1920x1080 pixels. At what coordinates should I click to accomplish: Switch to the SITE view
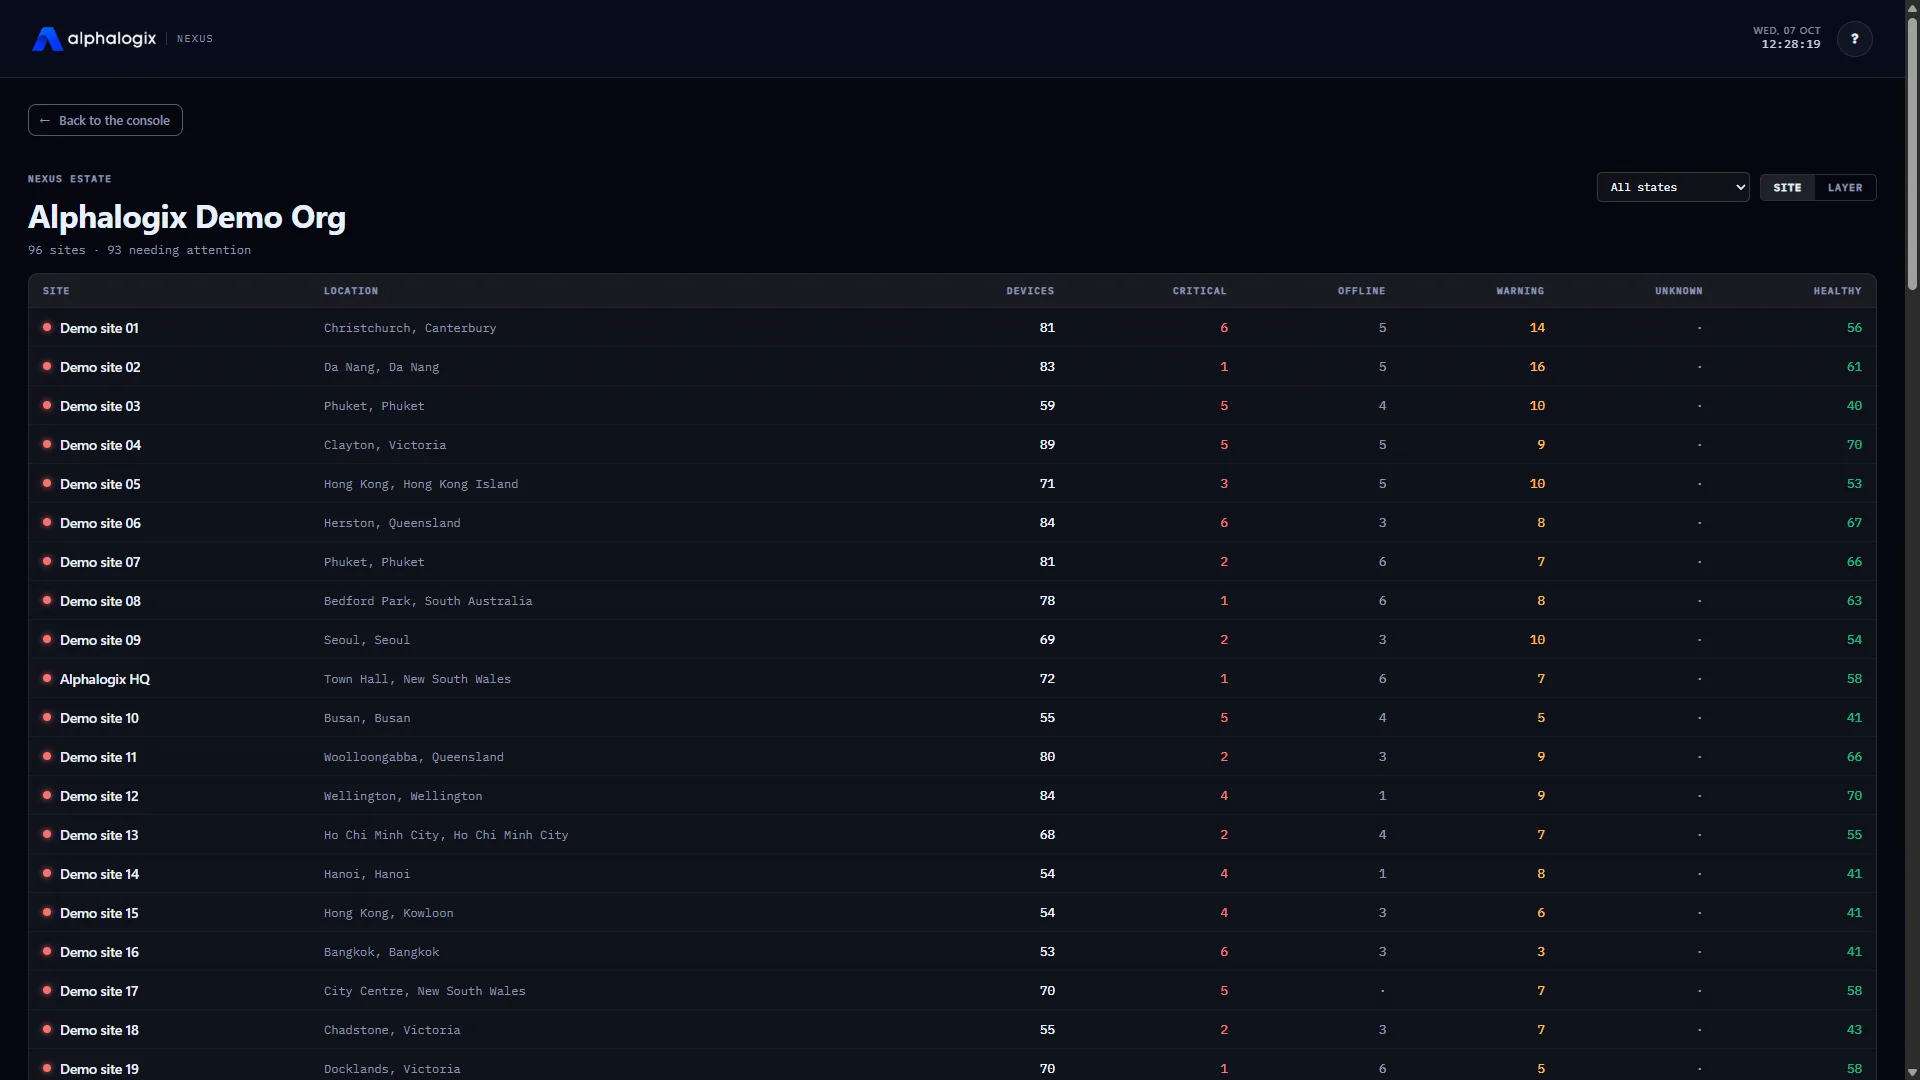(1787, 187)
